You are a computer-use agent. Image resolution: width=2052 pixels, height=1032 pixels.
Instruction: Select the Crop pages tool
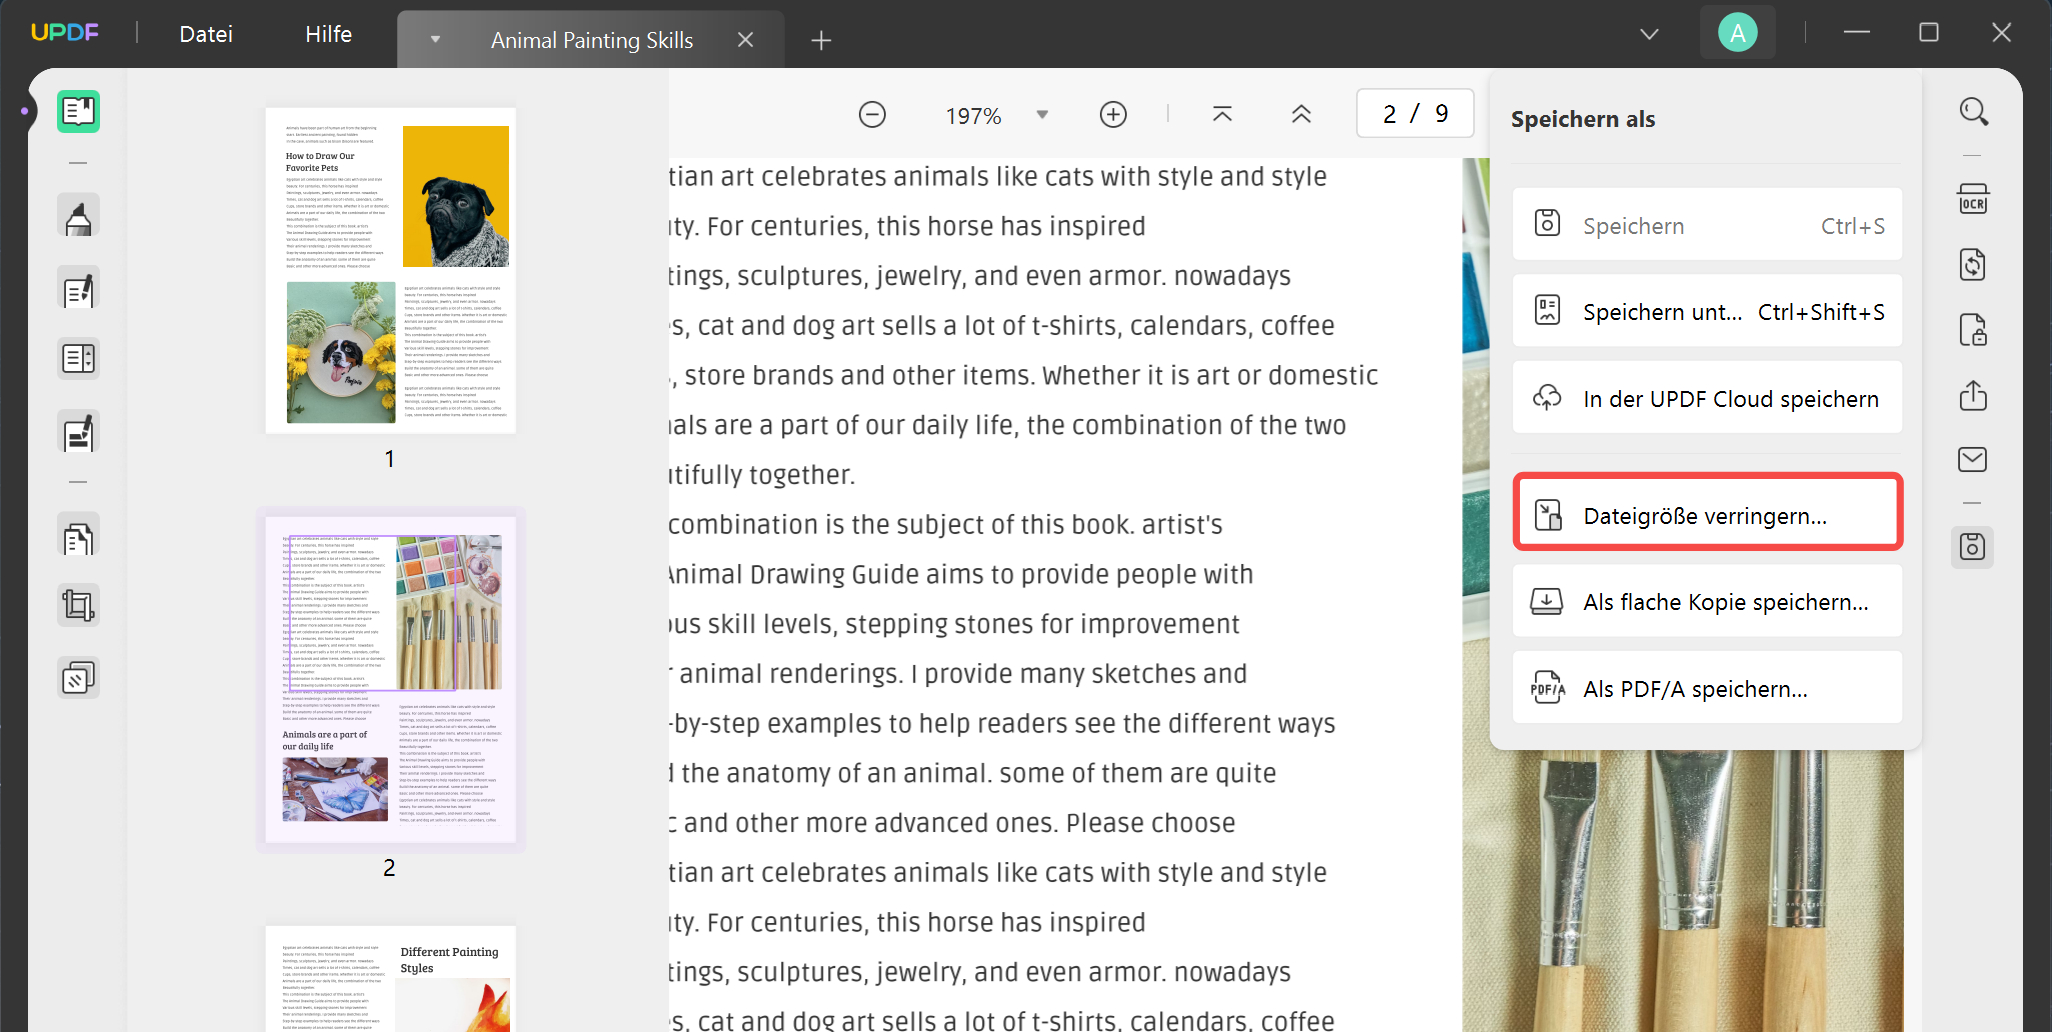(x=79, y=604)
